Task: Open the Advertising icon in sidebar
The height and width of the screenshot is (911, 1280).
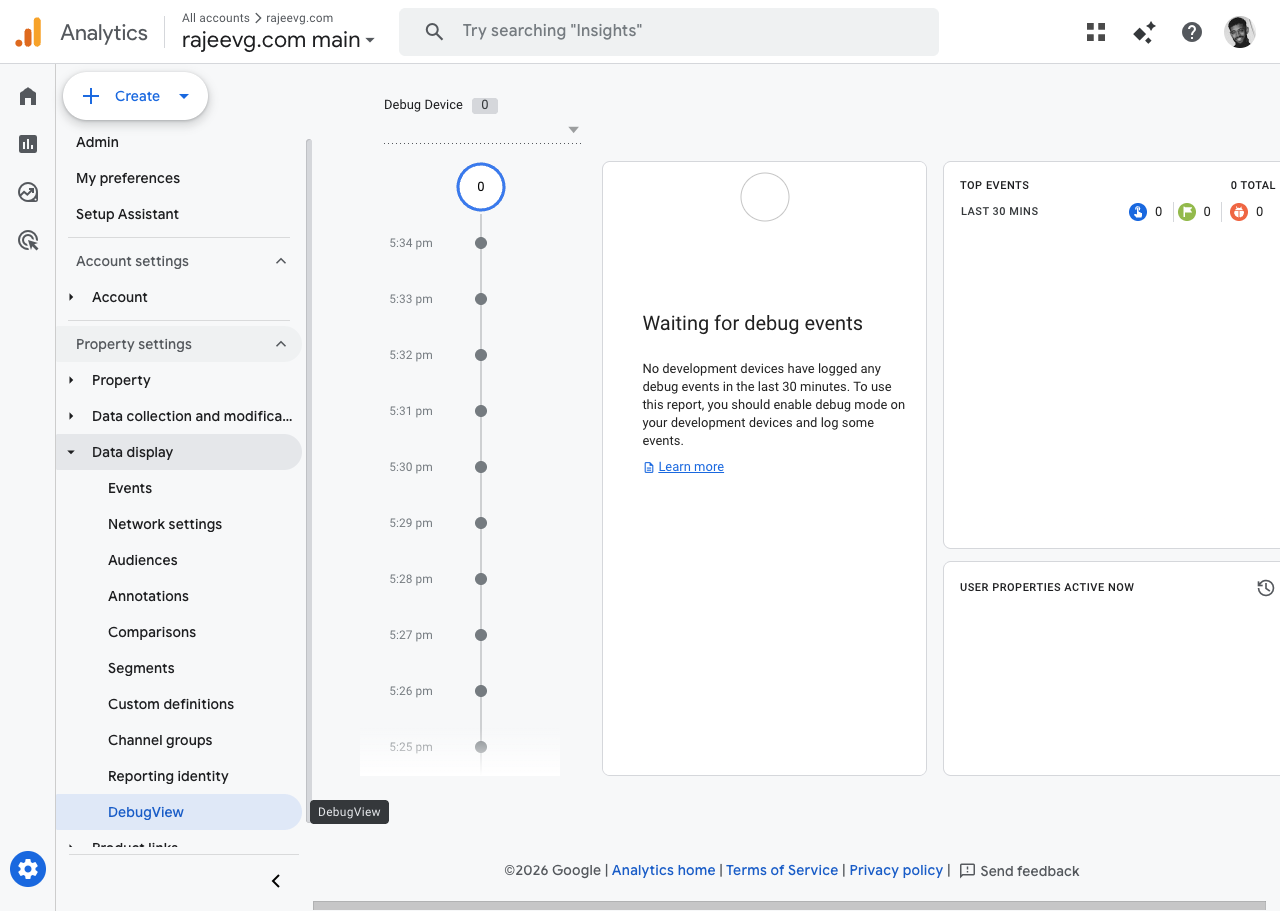Action: [x=28, y=240]
